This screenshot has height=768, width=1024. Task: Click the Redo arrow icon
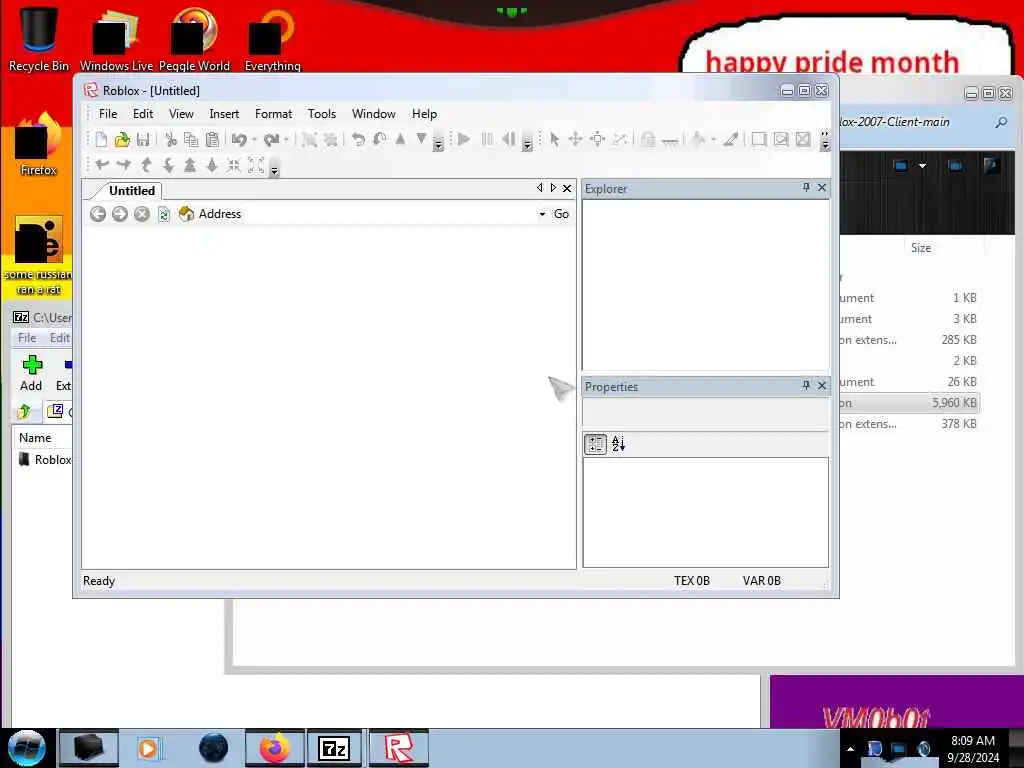[272, 139]
